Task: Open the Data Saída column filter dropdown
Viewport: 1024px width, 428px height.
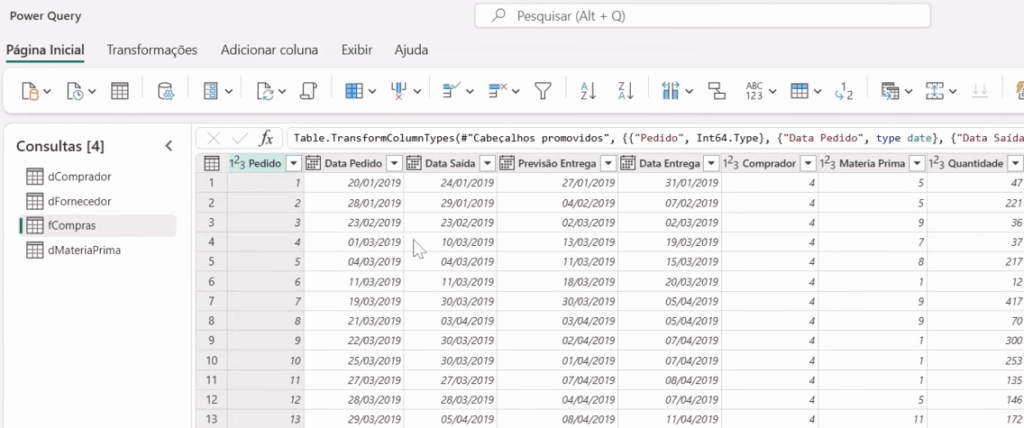Action: coord(487,163)
